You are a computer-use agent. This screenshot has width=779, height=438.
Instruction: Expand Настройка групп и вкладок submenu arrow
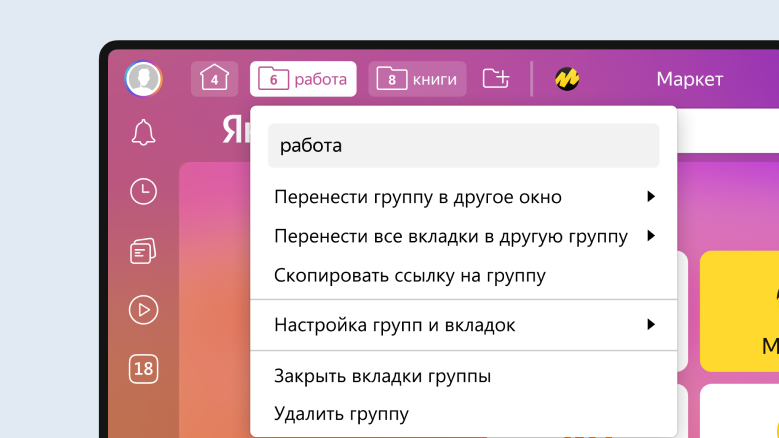pyautogui.click(x=650, y=325)
